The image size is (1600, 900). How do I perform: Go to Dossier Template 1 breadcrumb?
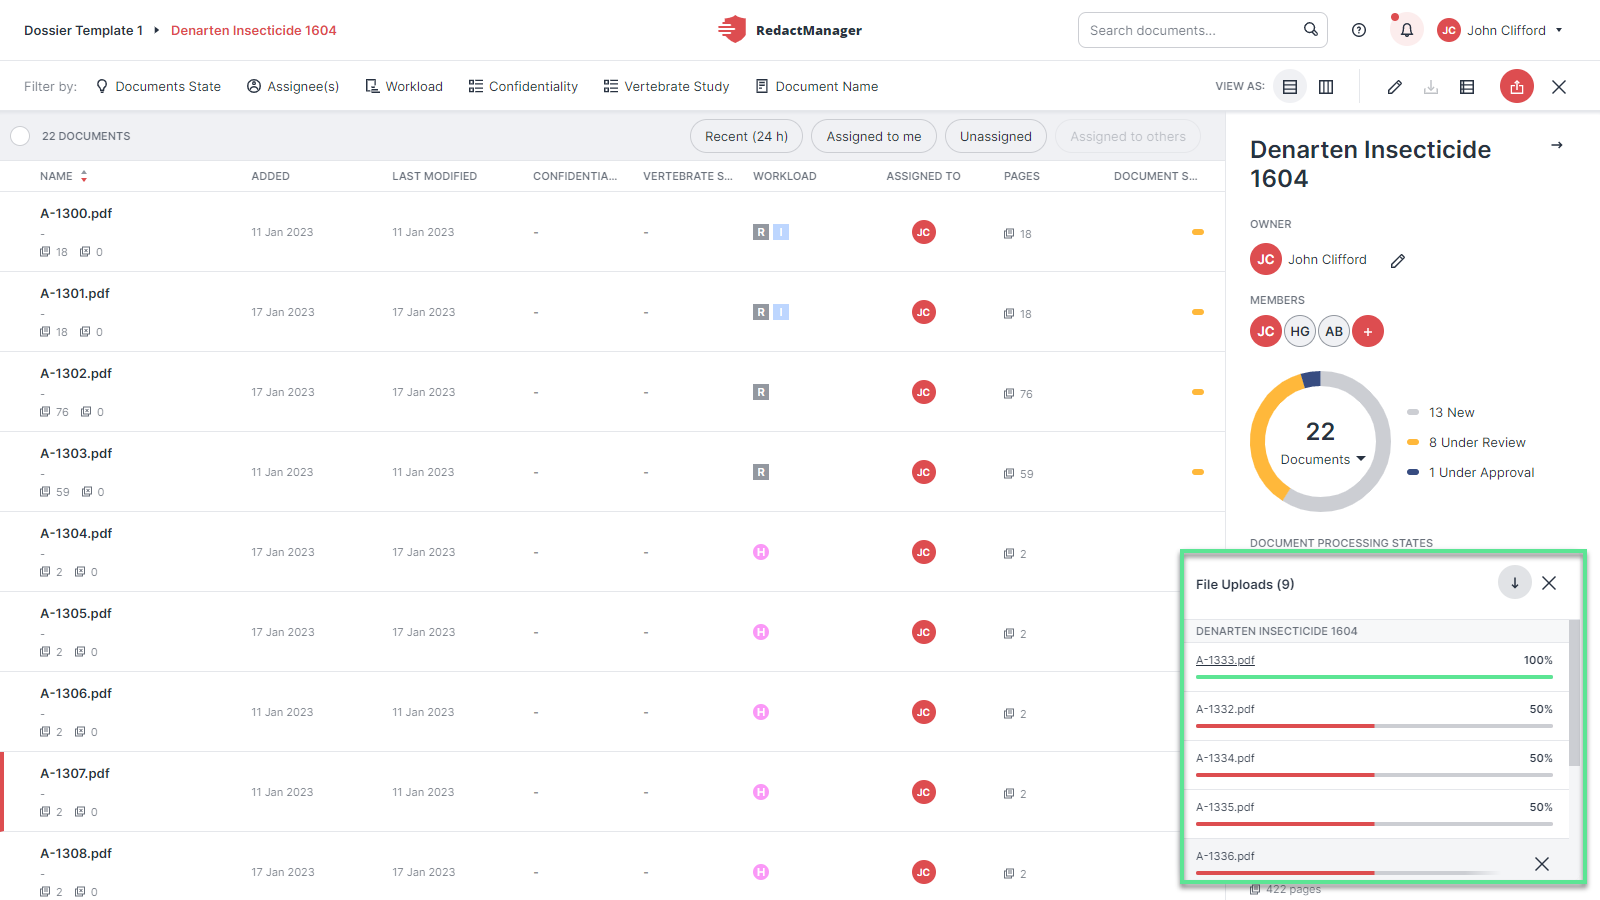(x=83, y=30)
